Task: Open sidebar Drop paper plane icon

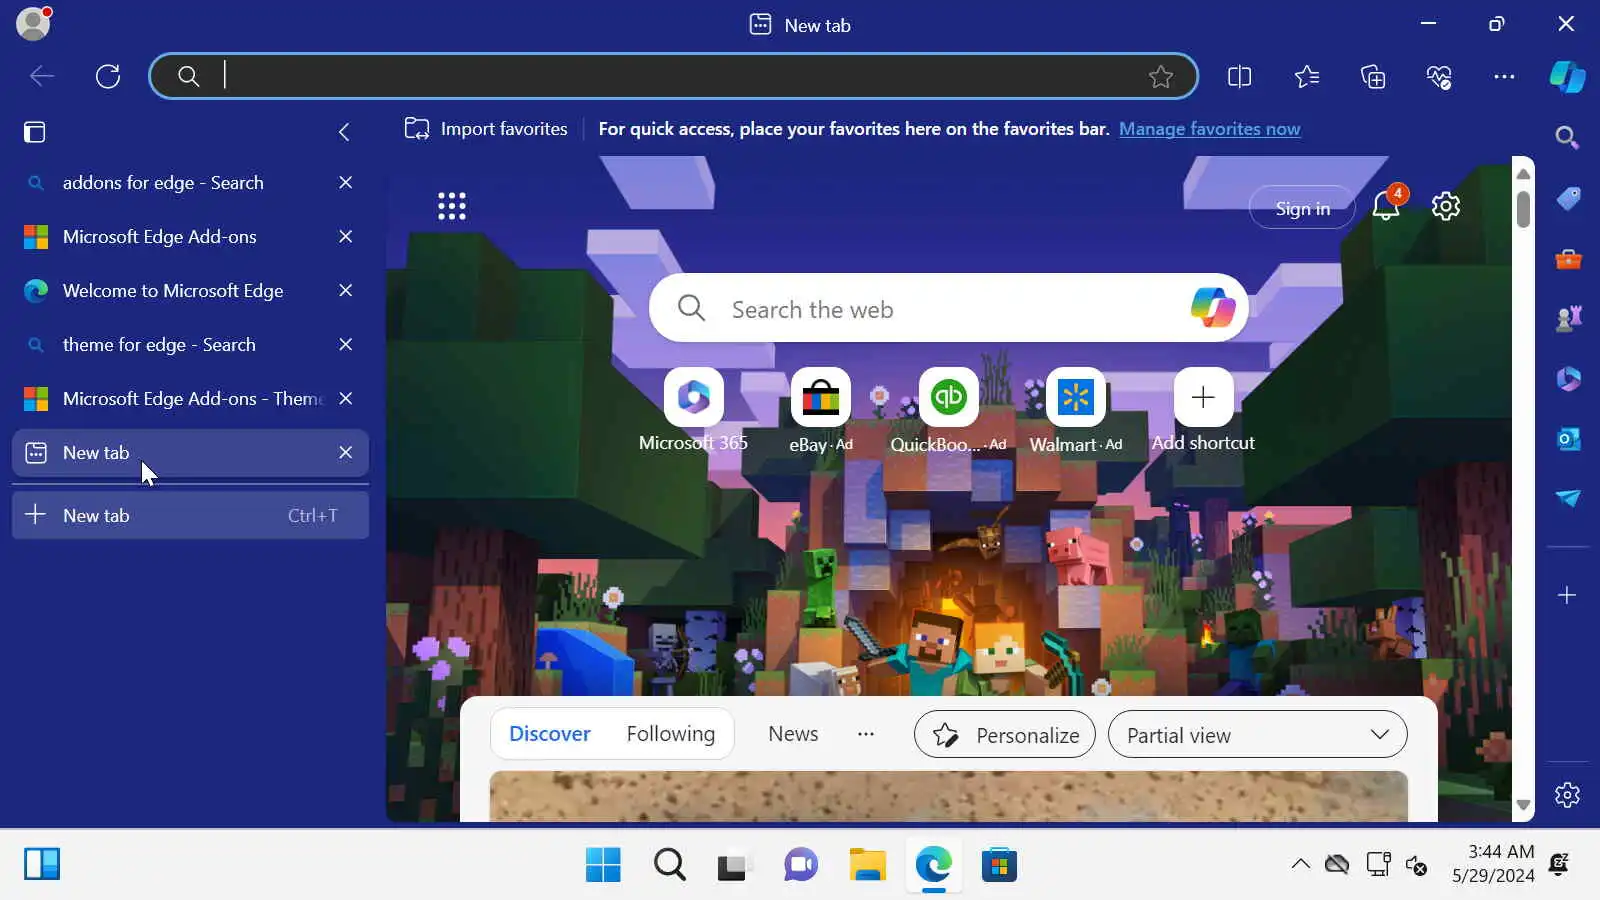Action: 1568,498
